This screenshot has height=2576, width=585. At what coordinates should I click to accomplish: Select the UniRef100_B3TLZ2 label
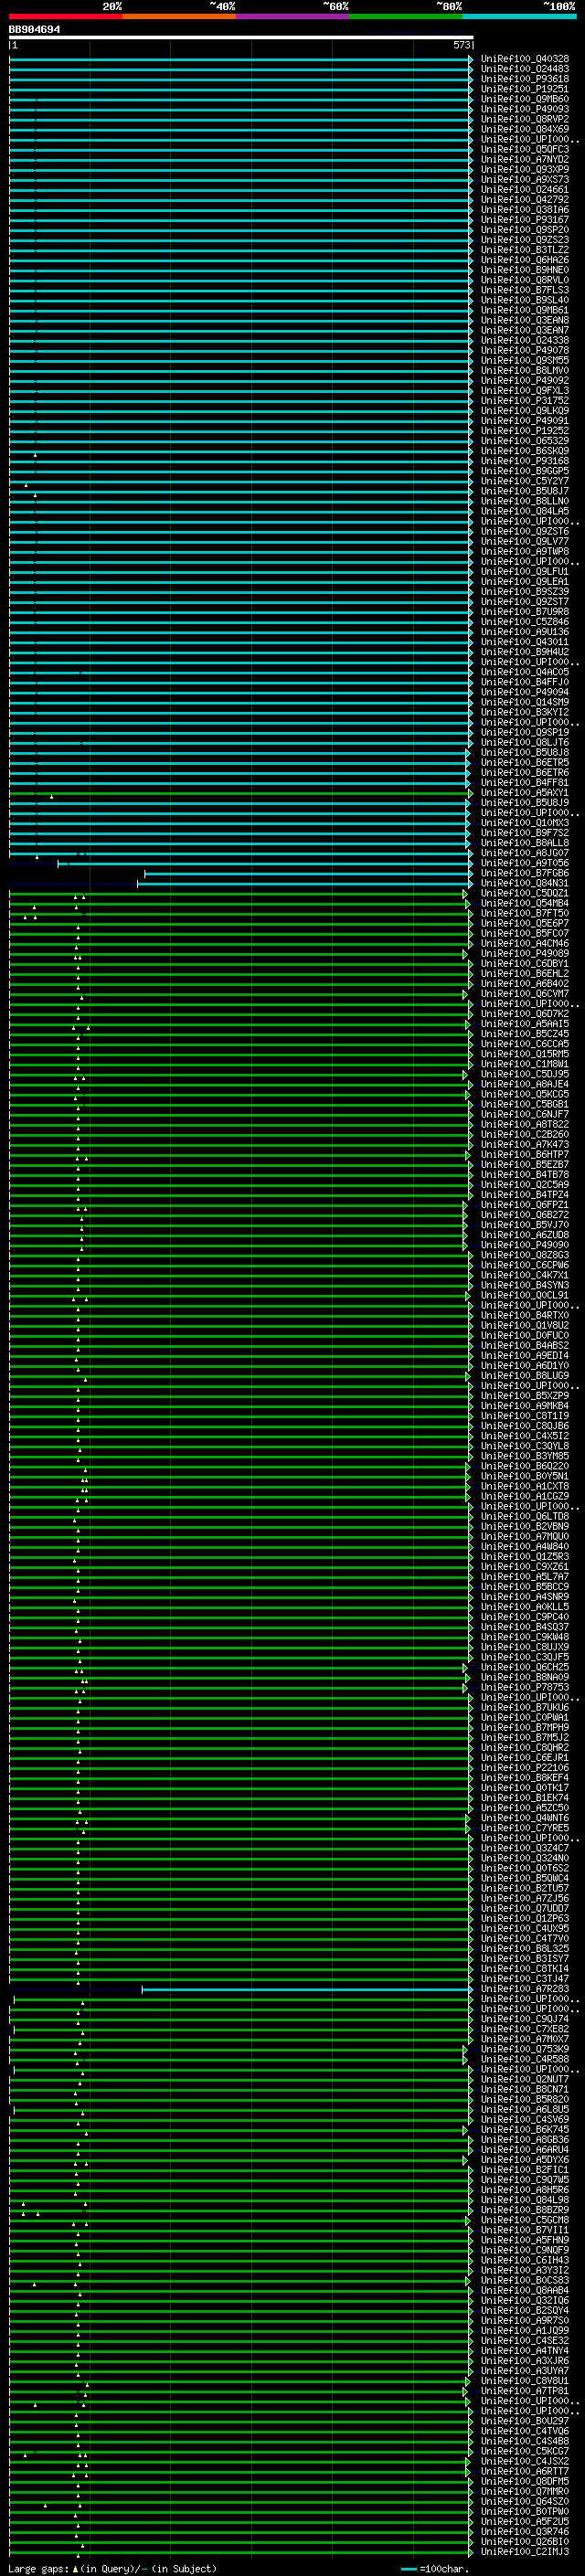(x=524, y=249)
